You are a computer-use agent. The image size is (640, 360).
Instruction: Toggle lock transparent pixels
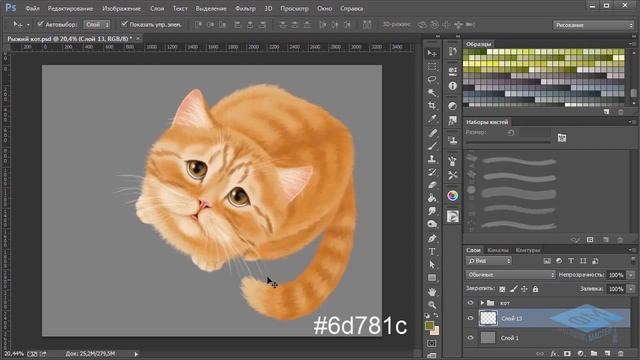[x=502, y=289]
